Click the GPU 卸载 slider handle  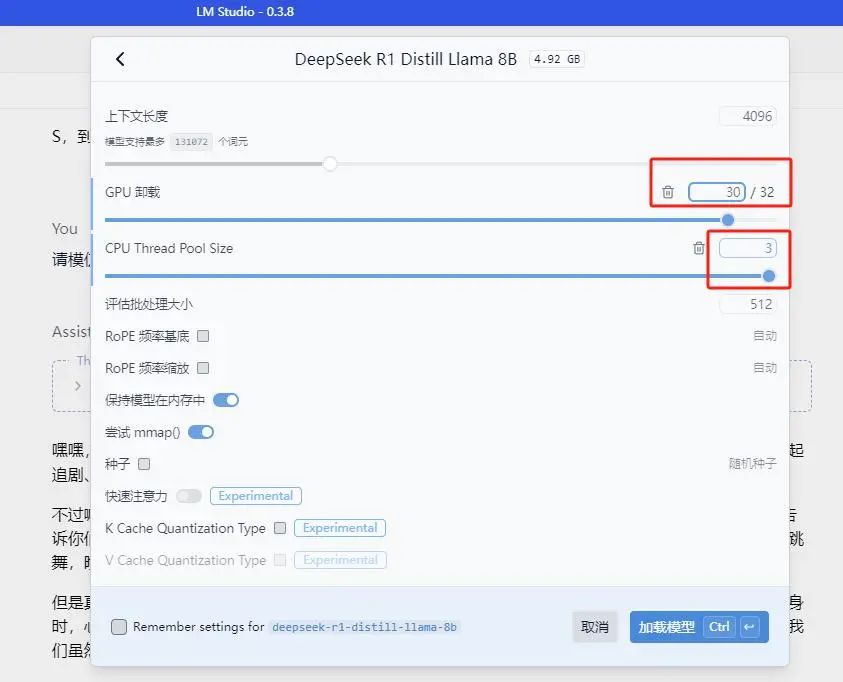click(x=728, y=220)
